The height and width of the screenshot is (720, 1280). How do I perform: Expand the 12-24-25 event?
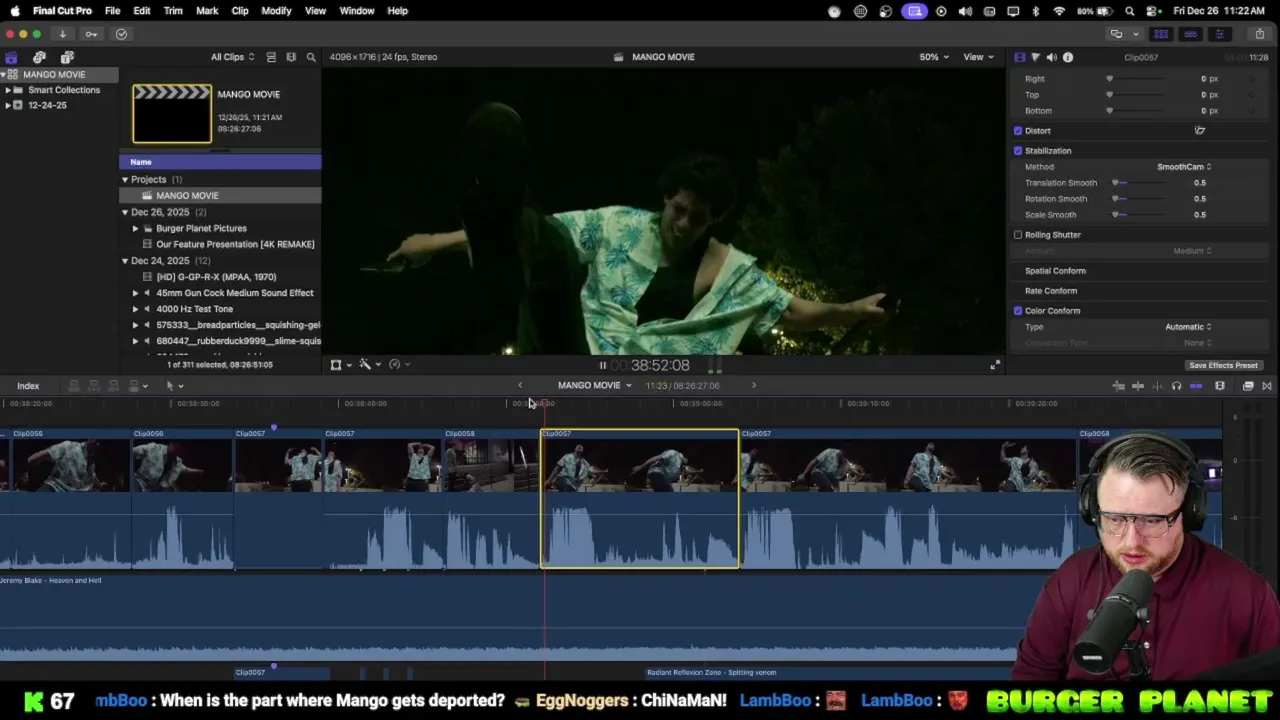click(8, 105)
